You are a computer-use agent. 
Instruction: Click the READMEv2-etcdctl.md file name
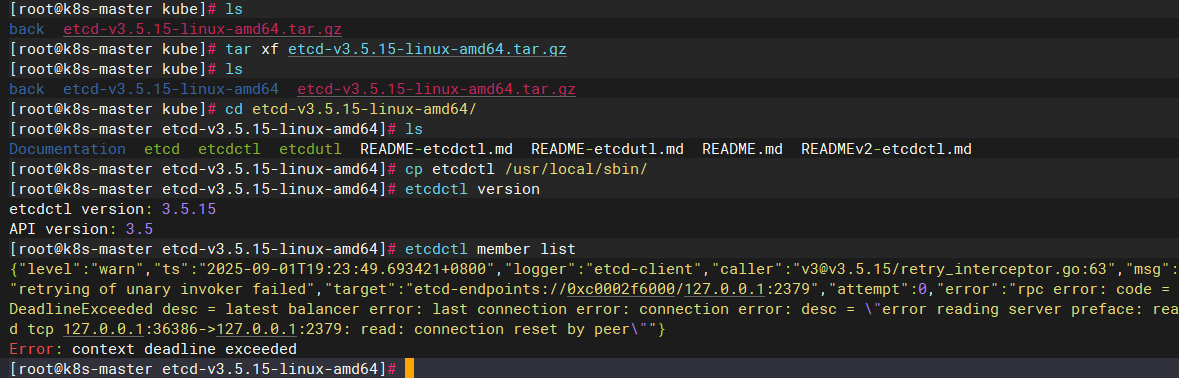coord(887,149)
